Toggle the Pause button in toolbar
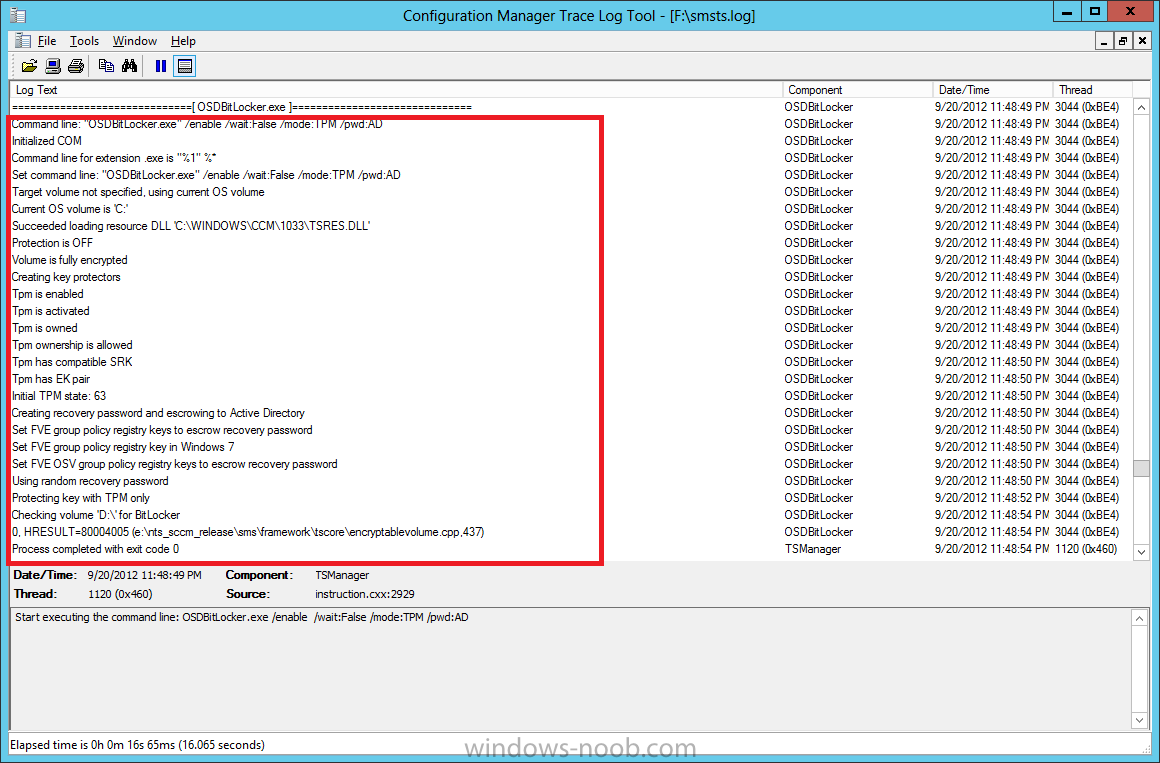 [x=161, y=66]
